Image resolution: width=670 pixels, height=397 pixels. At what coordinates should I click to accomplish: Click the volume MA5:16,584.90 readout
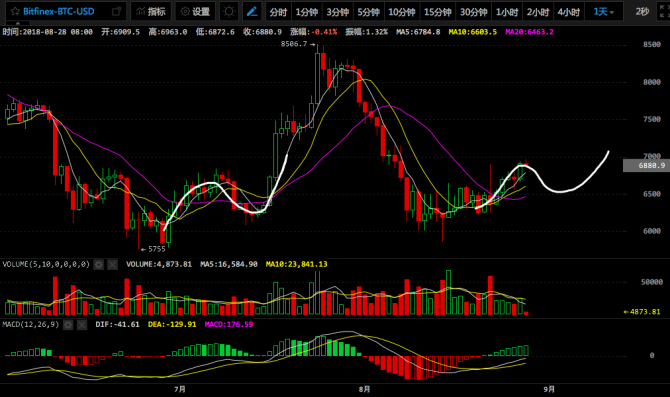coord(229,265)
